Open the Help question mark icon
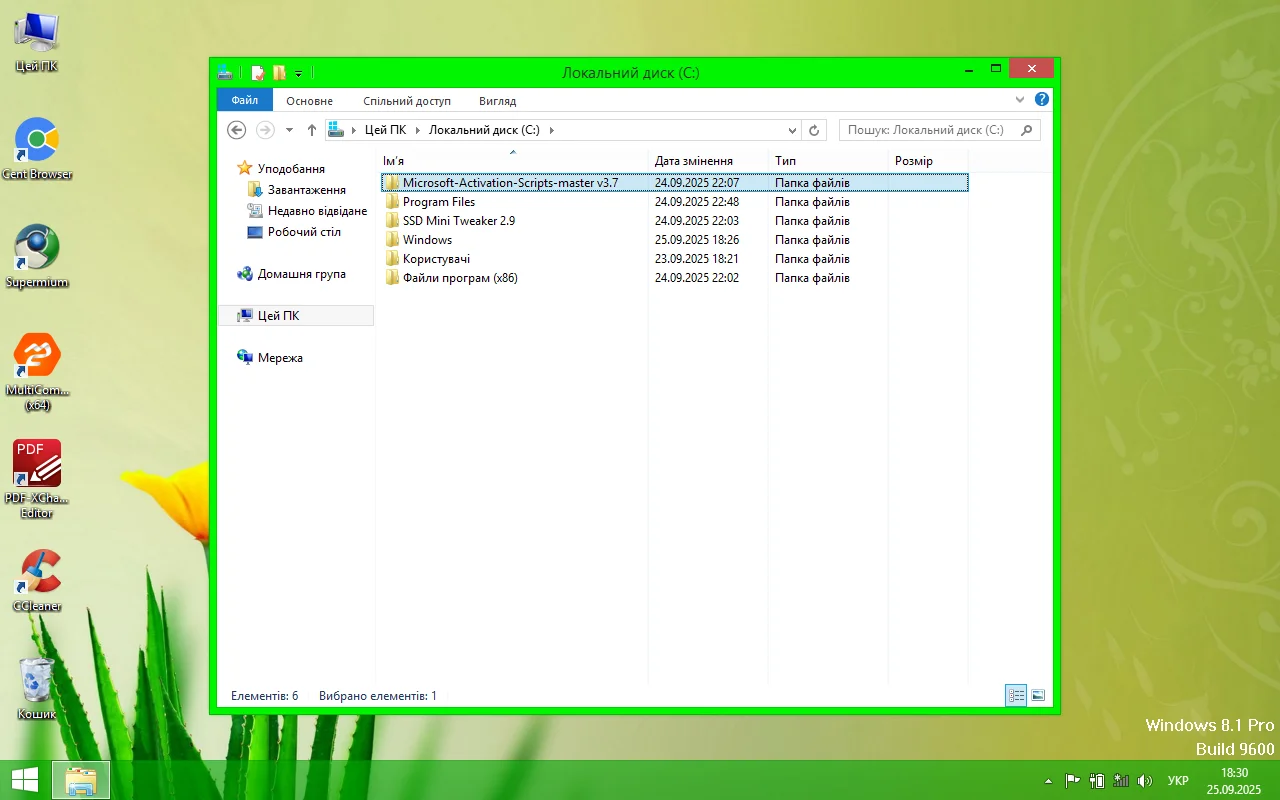Image resolution: width=1280 pixels, height=800 pixels. tap(1041, 100)
